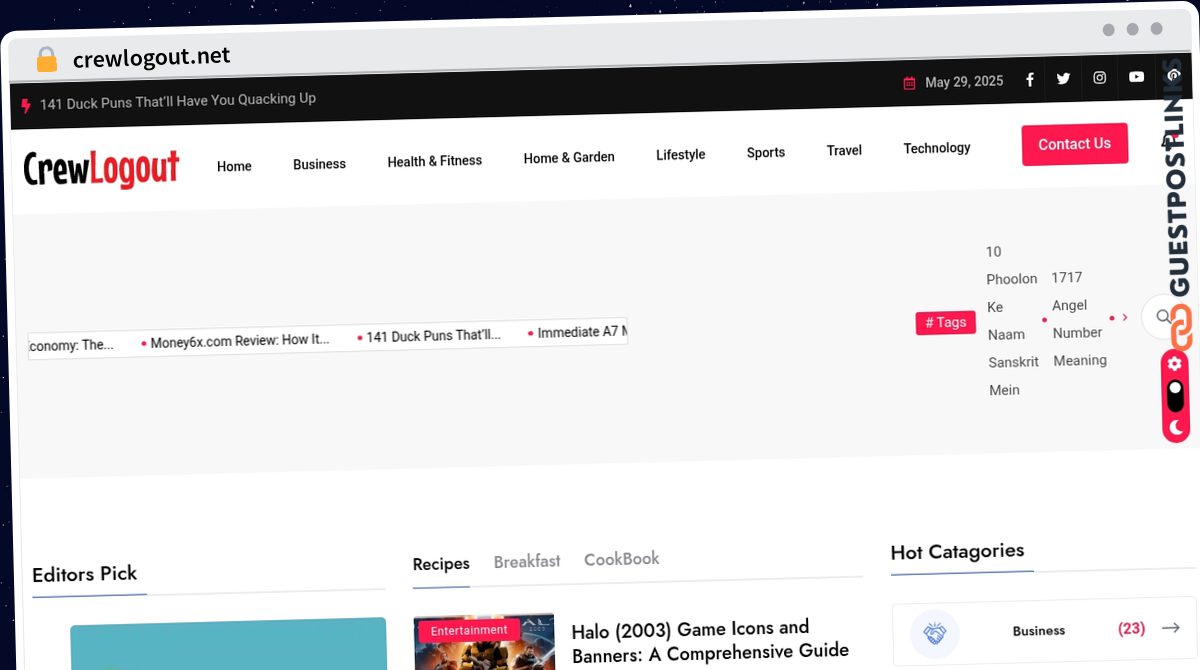
Task: Open the Technology menu item
Action: (937, 148)
